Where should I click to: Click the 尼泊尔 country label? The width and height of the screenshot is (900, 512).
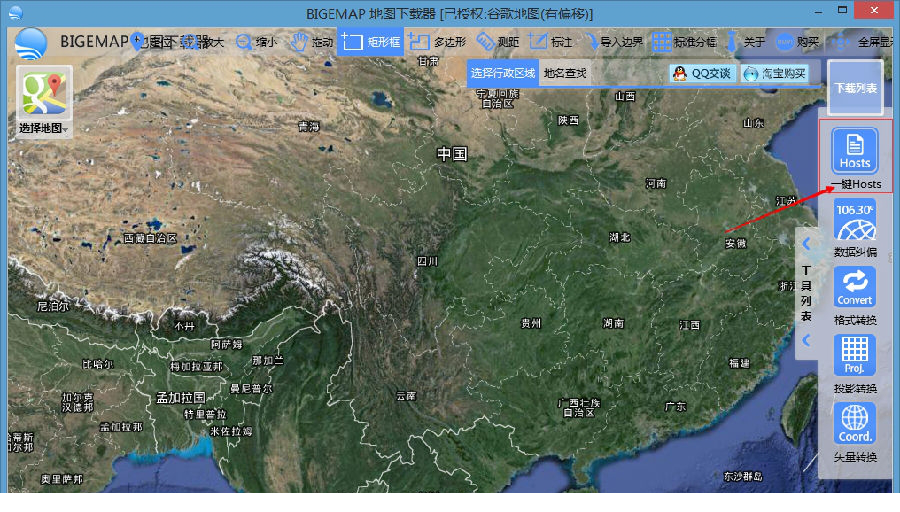[53, 307]
